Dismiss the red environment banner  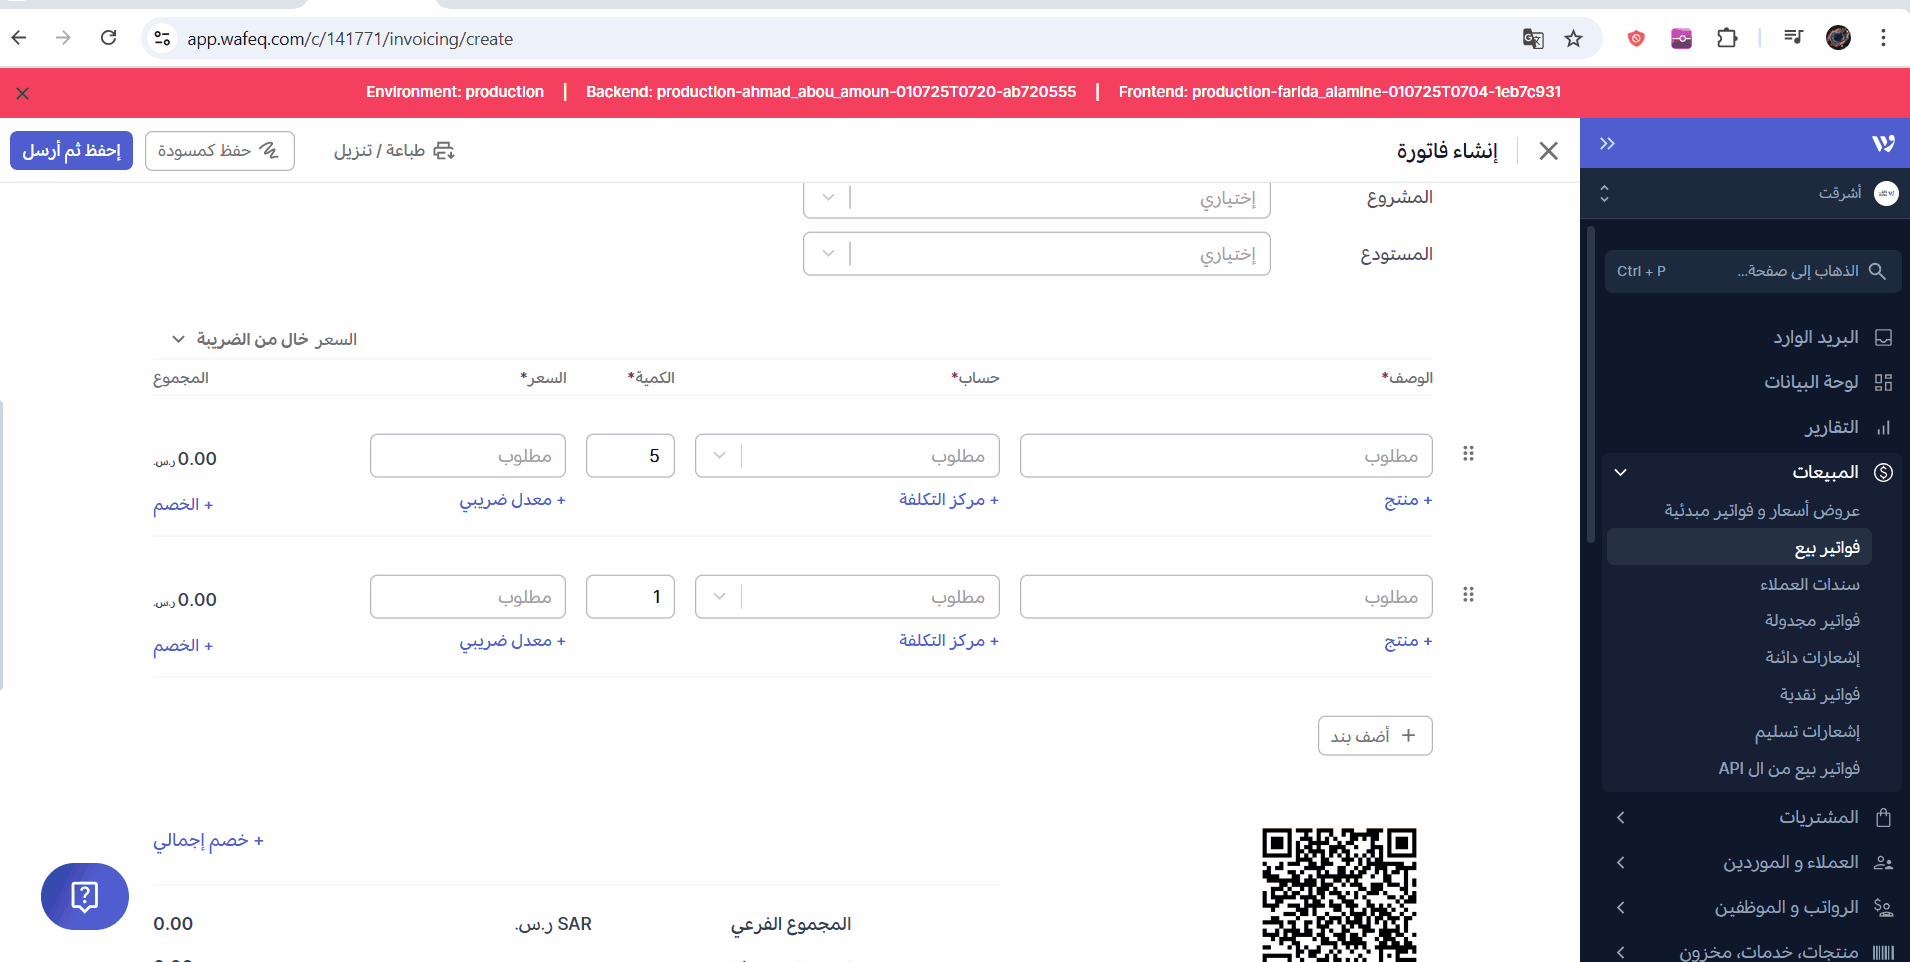click(23, 93)
